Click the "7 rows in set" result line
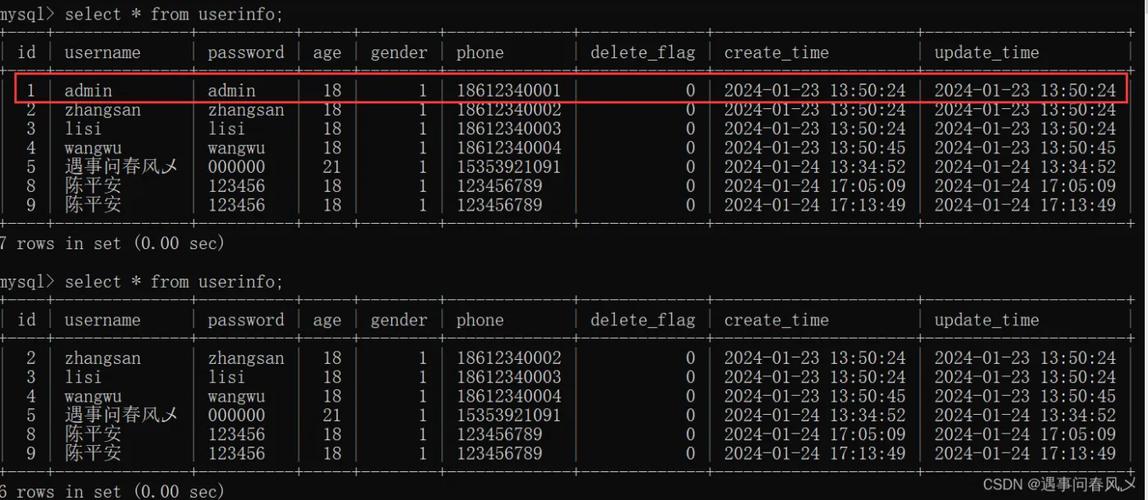Screen dimensions: 1148x500 tap(112, 243)
